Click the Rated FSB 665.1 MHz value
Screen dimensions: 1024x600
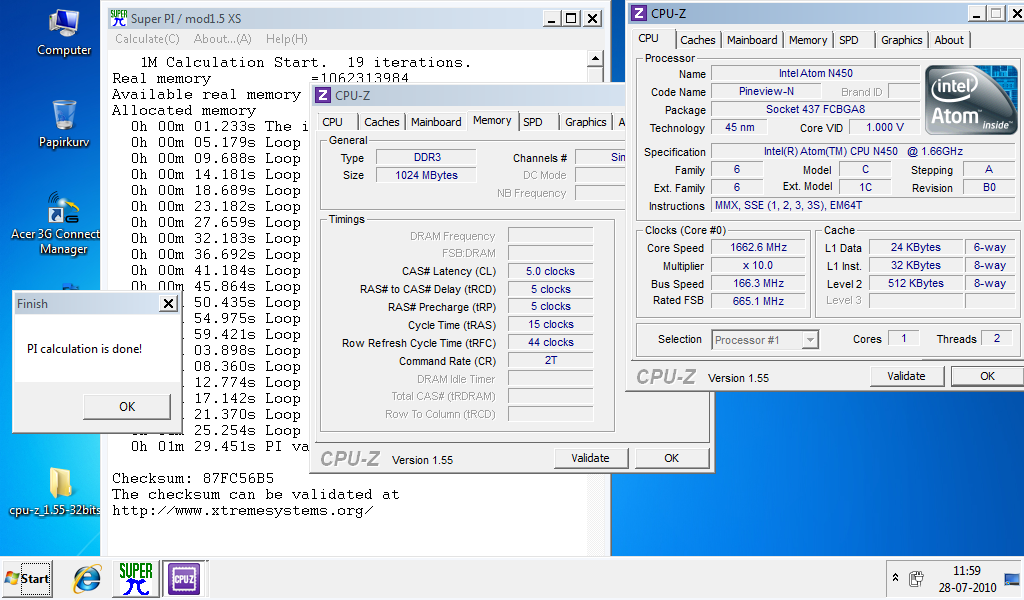point(758,301)
